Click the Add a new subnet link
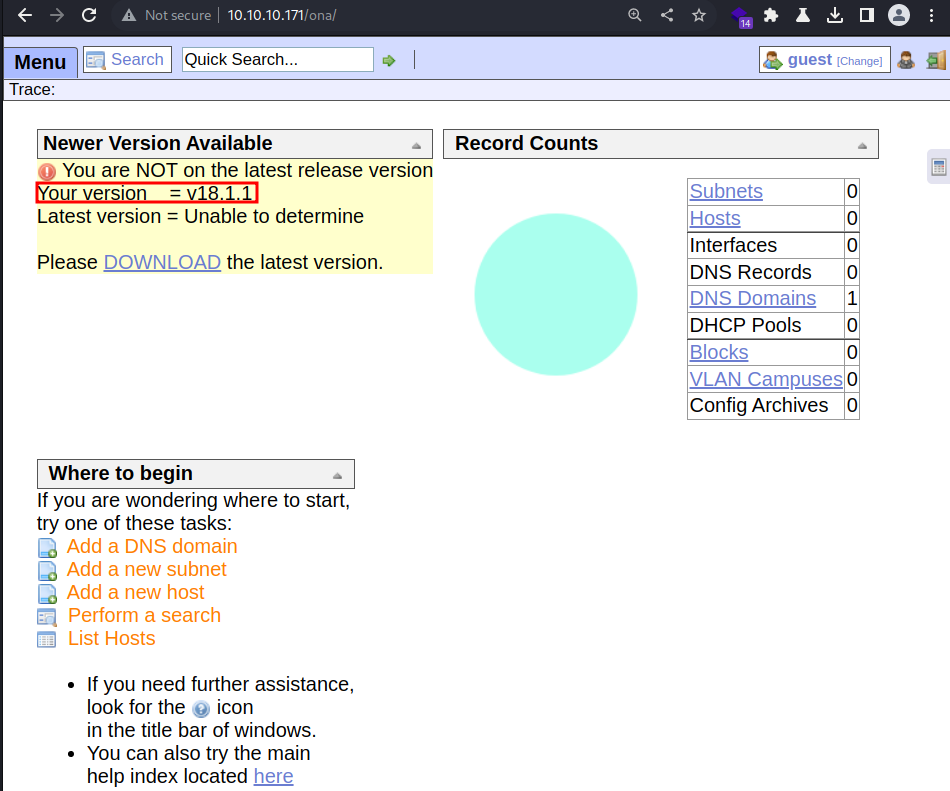This screenshot has width=950, height=791. tap(147, 569)
